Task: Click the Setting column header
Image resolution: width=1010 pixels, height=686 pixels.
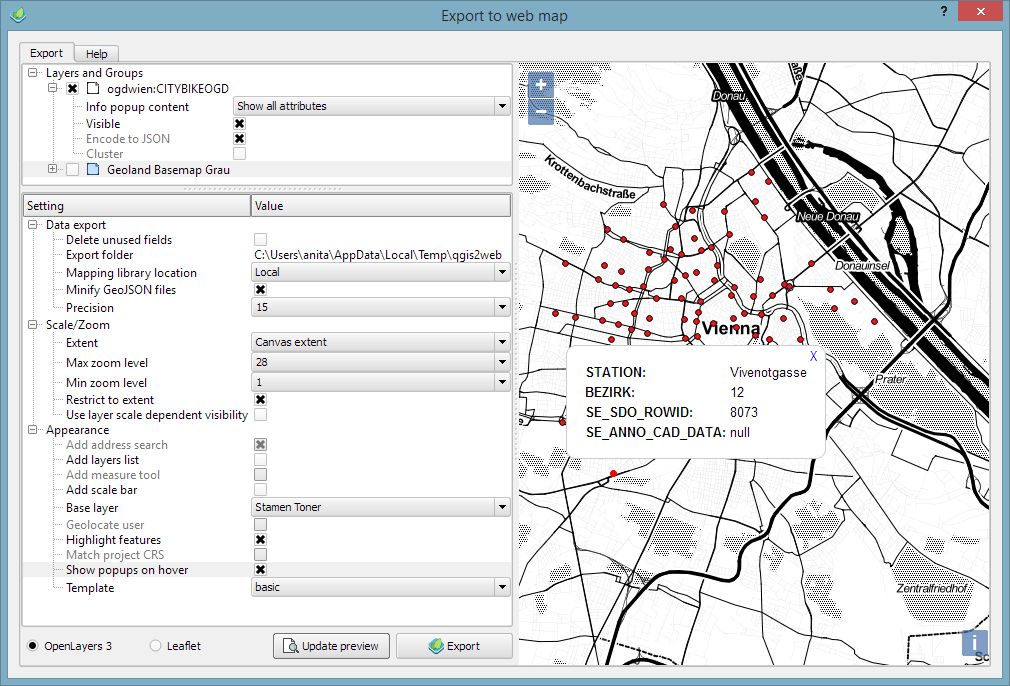Action: pyautogui.click(x=137, y=205)
